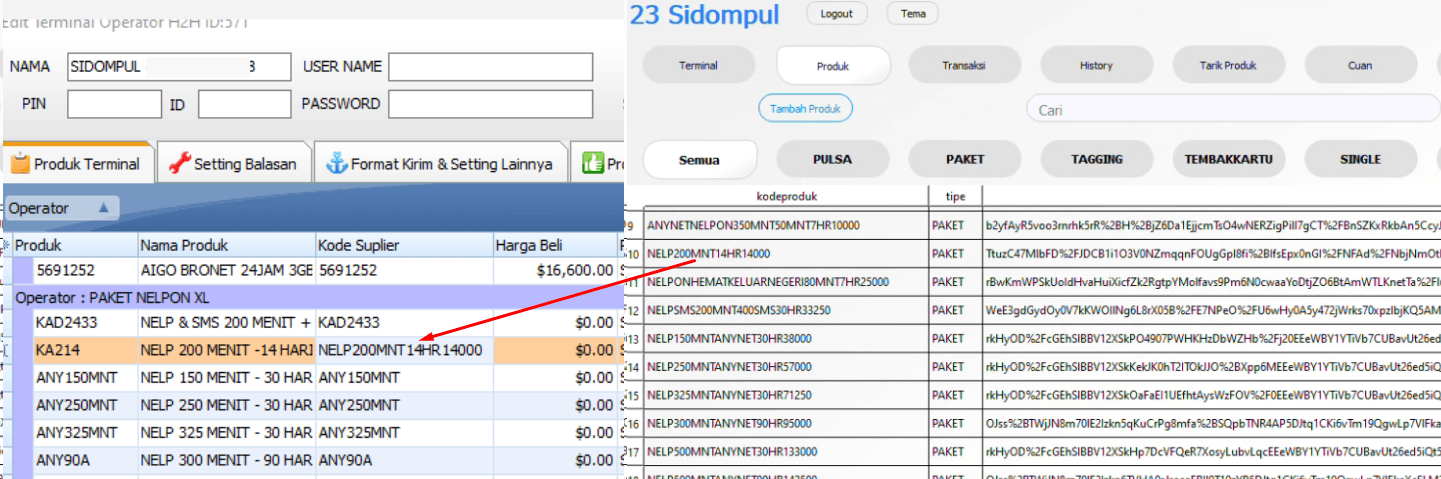The image size is (1441, 479).
Task: Click into the ID field
Action: click(244, 104)
